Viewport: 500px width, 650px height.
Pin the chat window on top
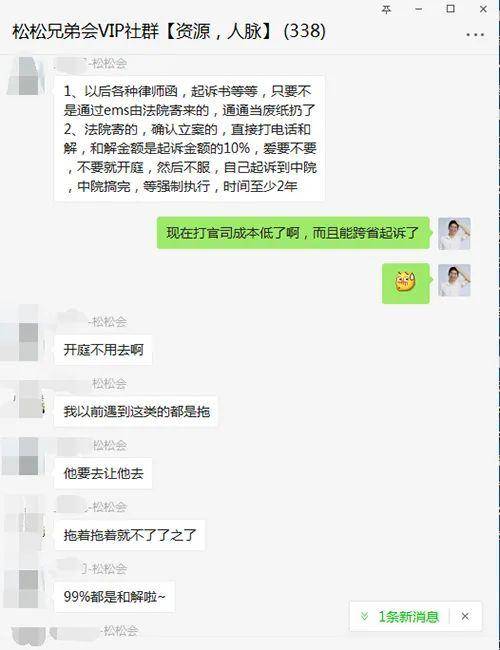coord(386,9)
